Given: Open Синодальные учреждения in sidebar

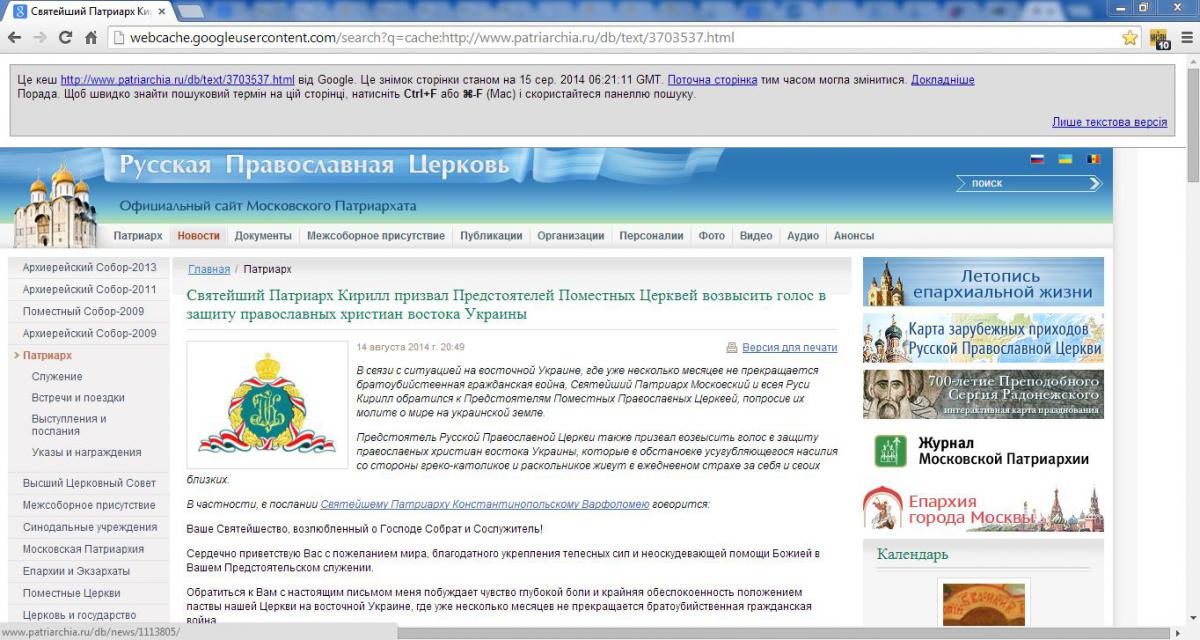Looking at the screenshot, I should [x=89, y=528].
